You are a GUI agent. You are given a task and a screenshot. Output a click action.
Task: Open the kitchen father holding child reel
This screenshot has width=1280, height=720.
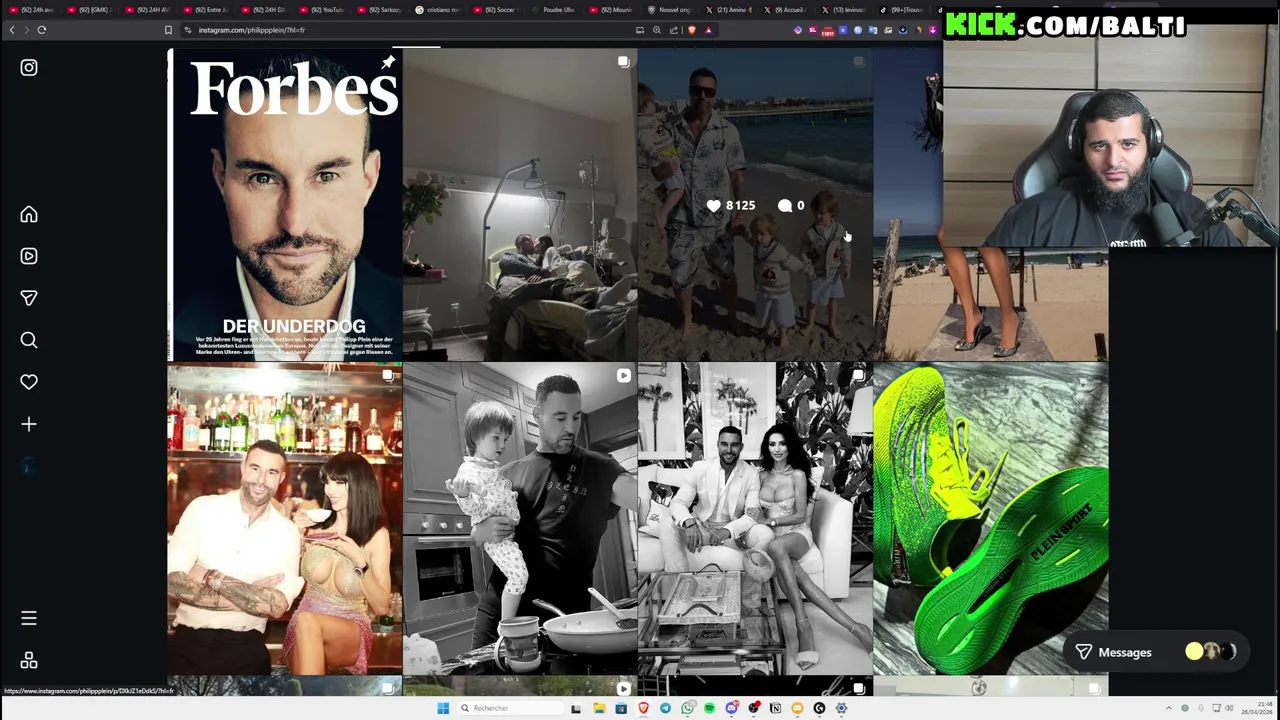[x=520, y=519]
